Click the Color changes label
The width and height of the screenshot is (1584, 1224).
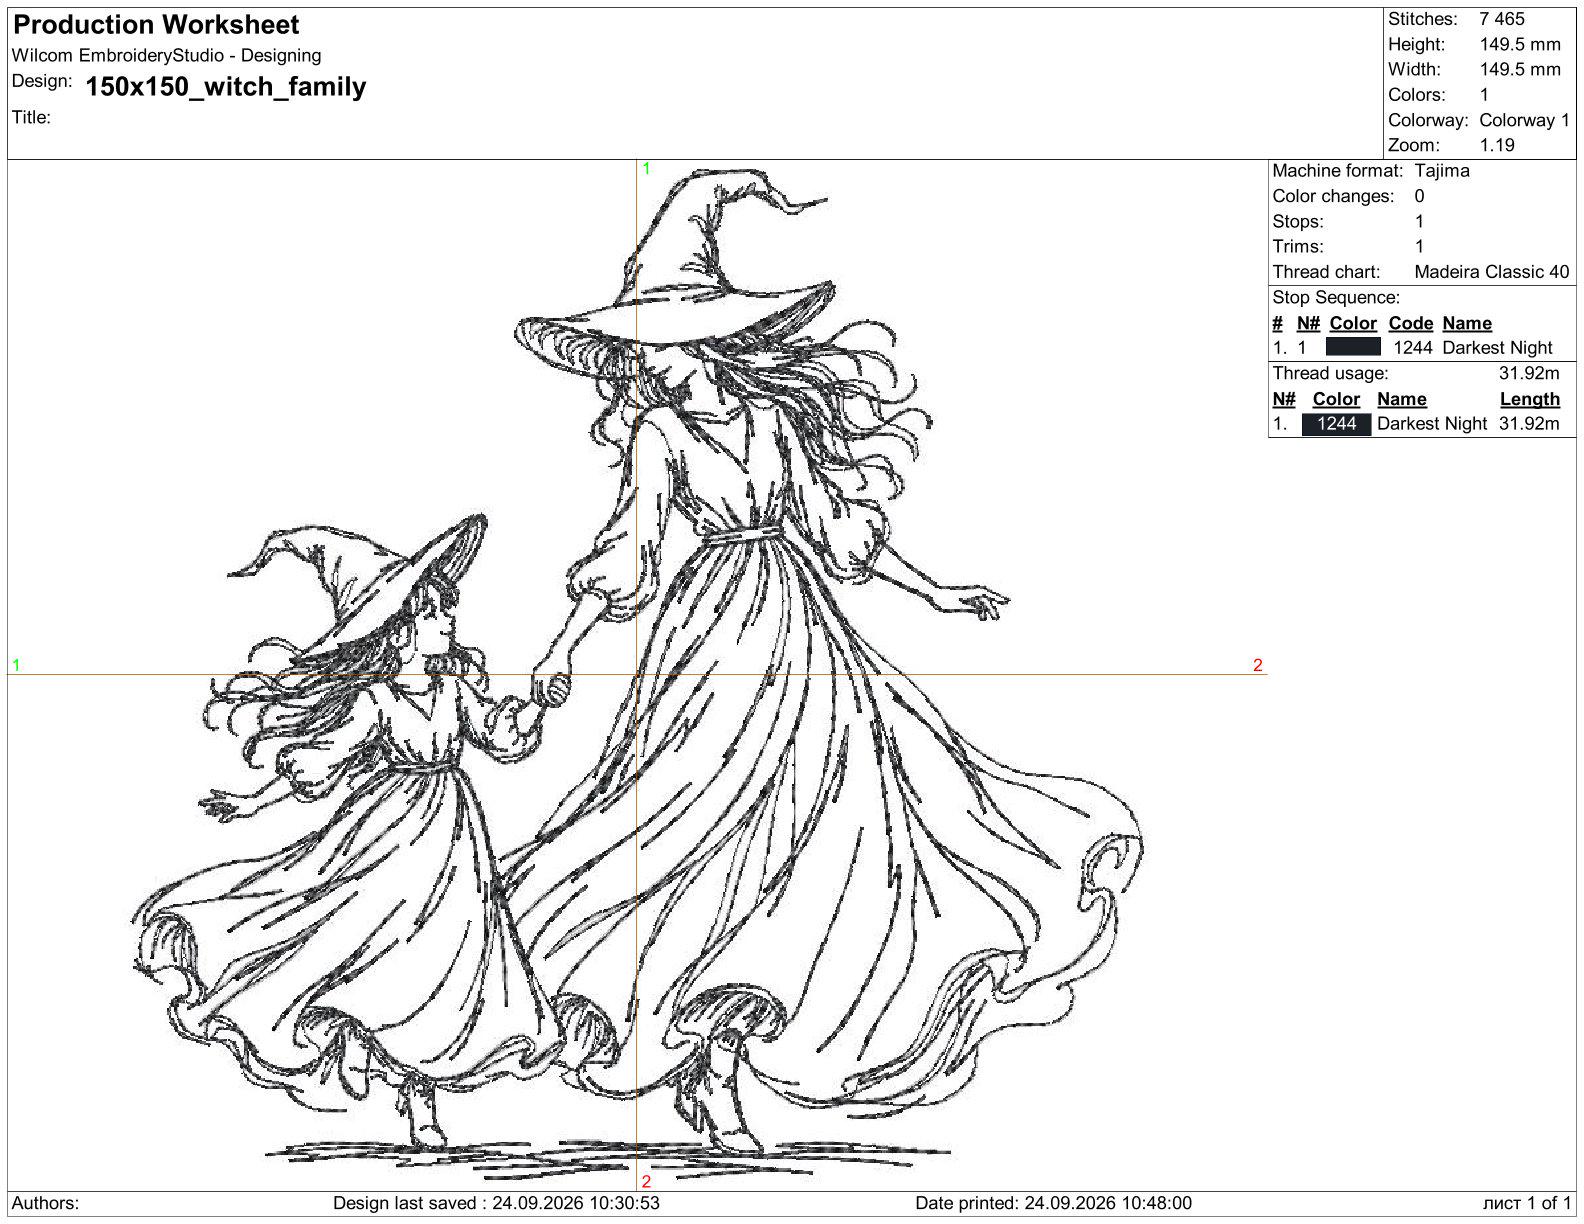1333,196
